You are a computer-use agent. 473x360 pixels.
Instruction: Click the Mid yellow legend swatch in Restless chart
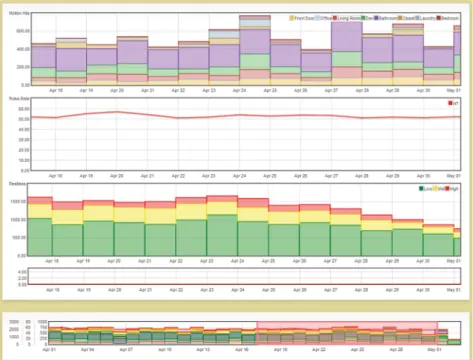tap(435, 189)
